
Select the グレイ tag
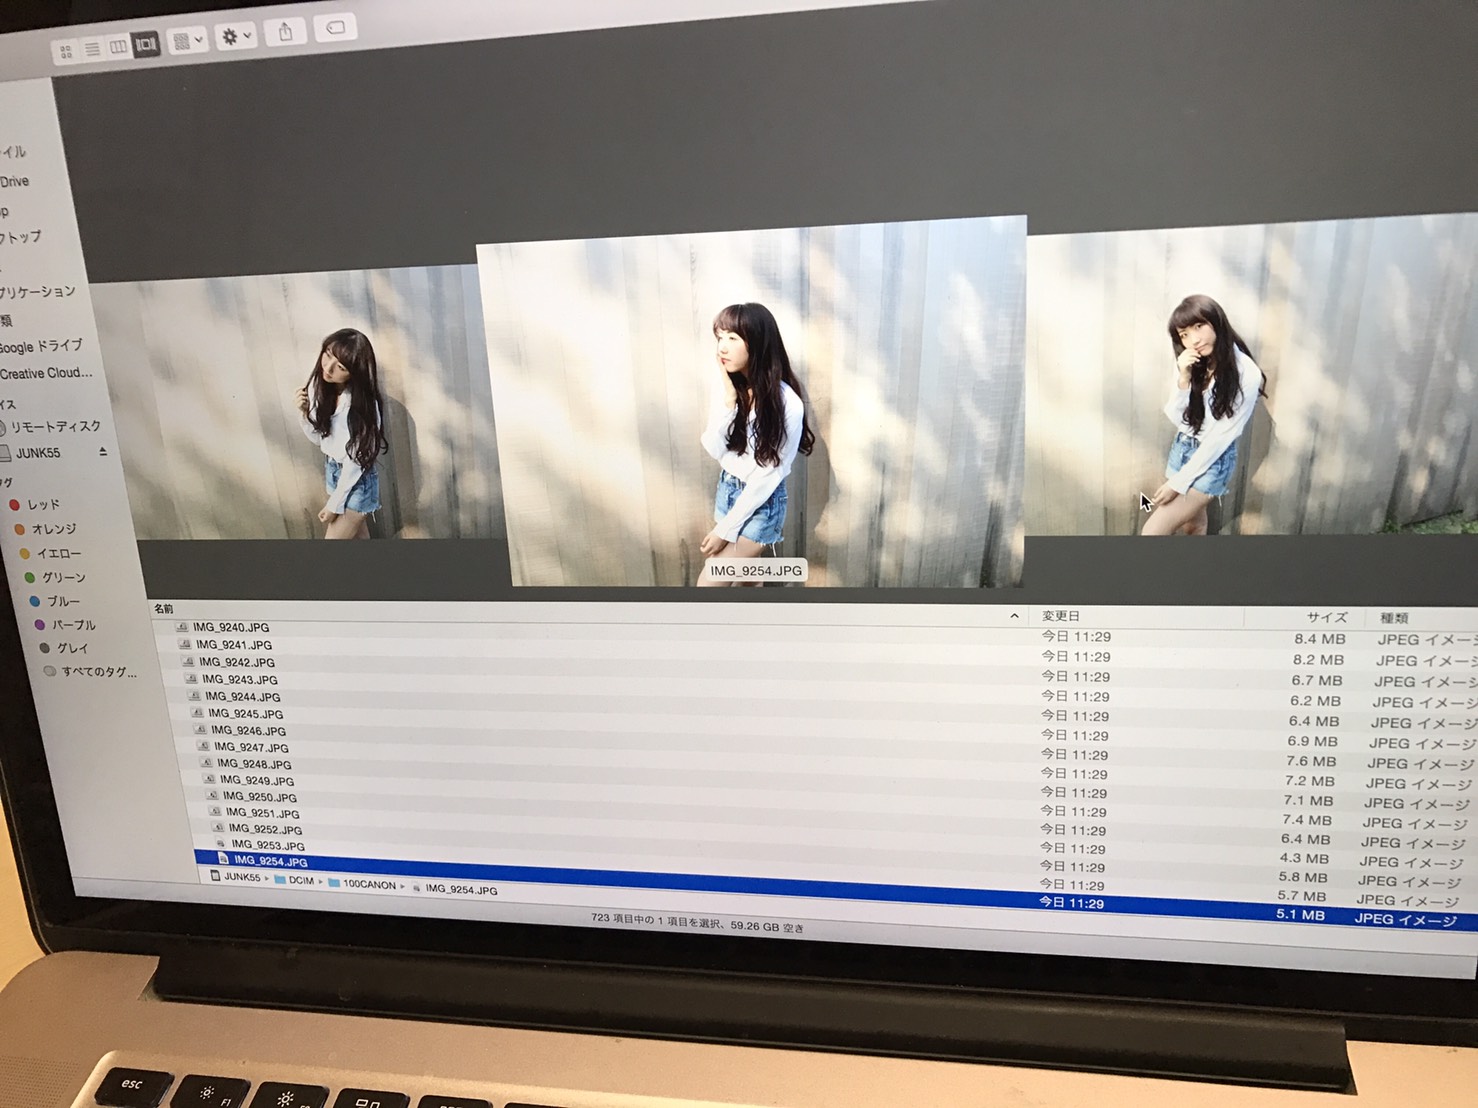(x=64, y=648)
